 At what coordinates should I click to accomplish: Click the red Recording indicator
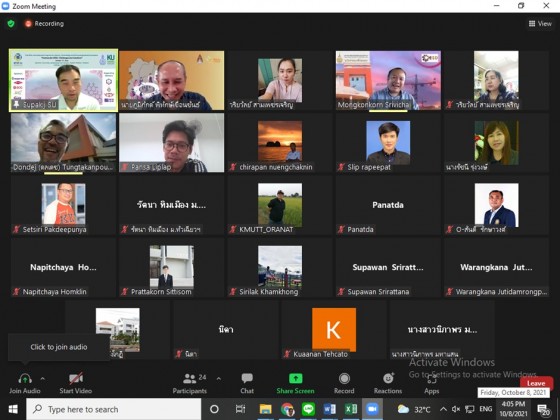pyautogui.click(x=44, y=24)
